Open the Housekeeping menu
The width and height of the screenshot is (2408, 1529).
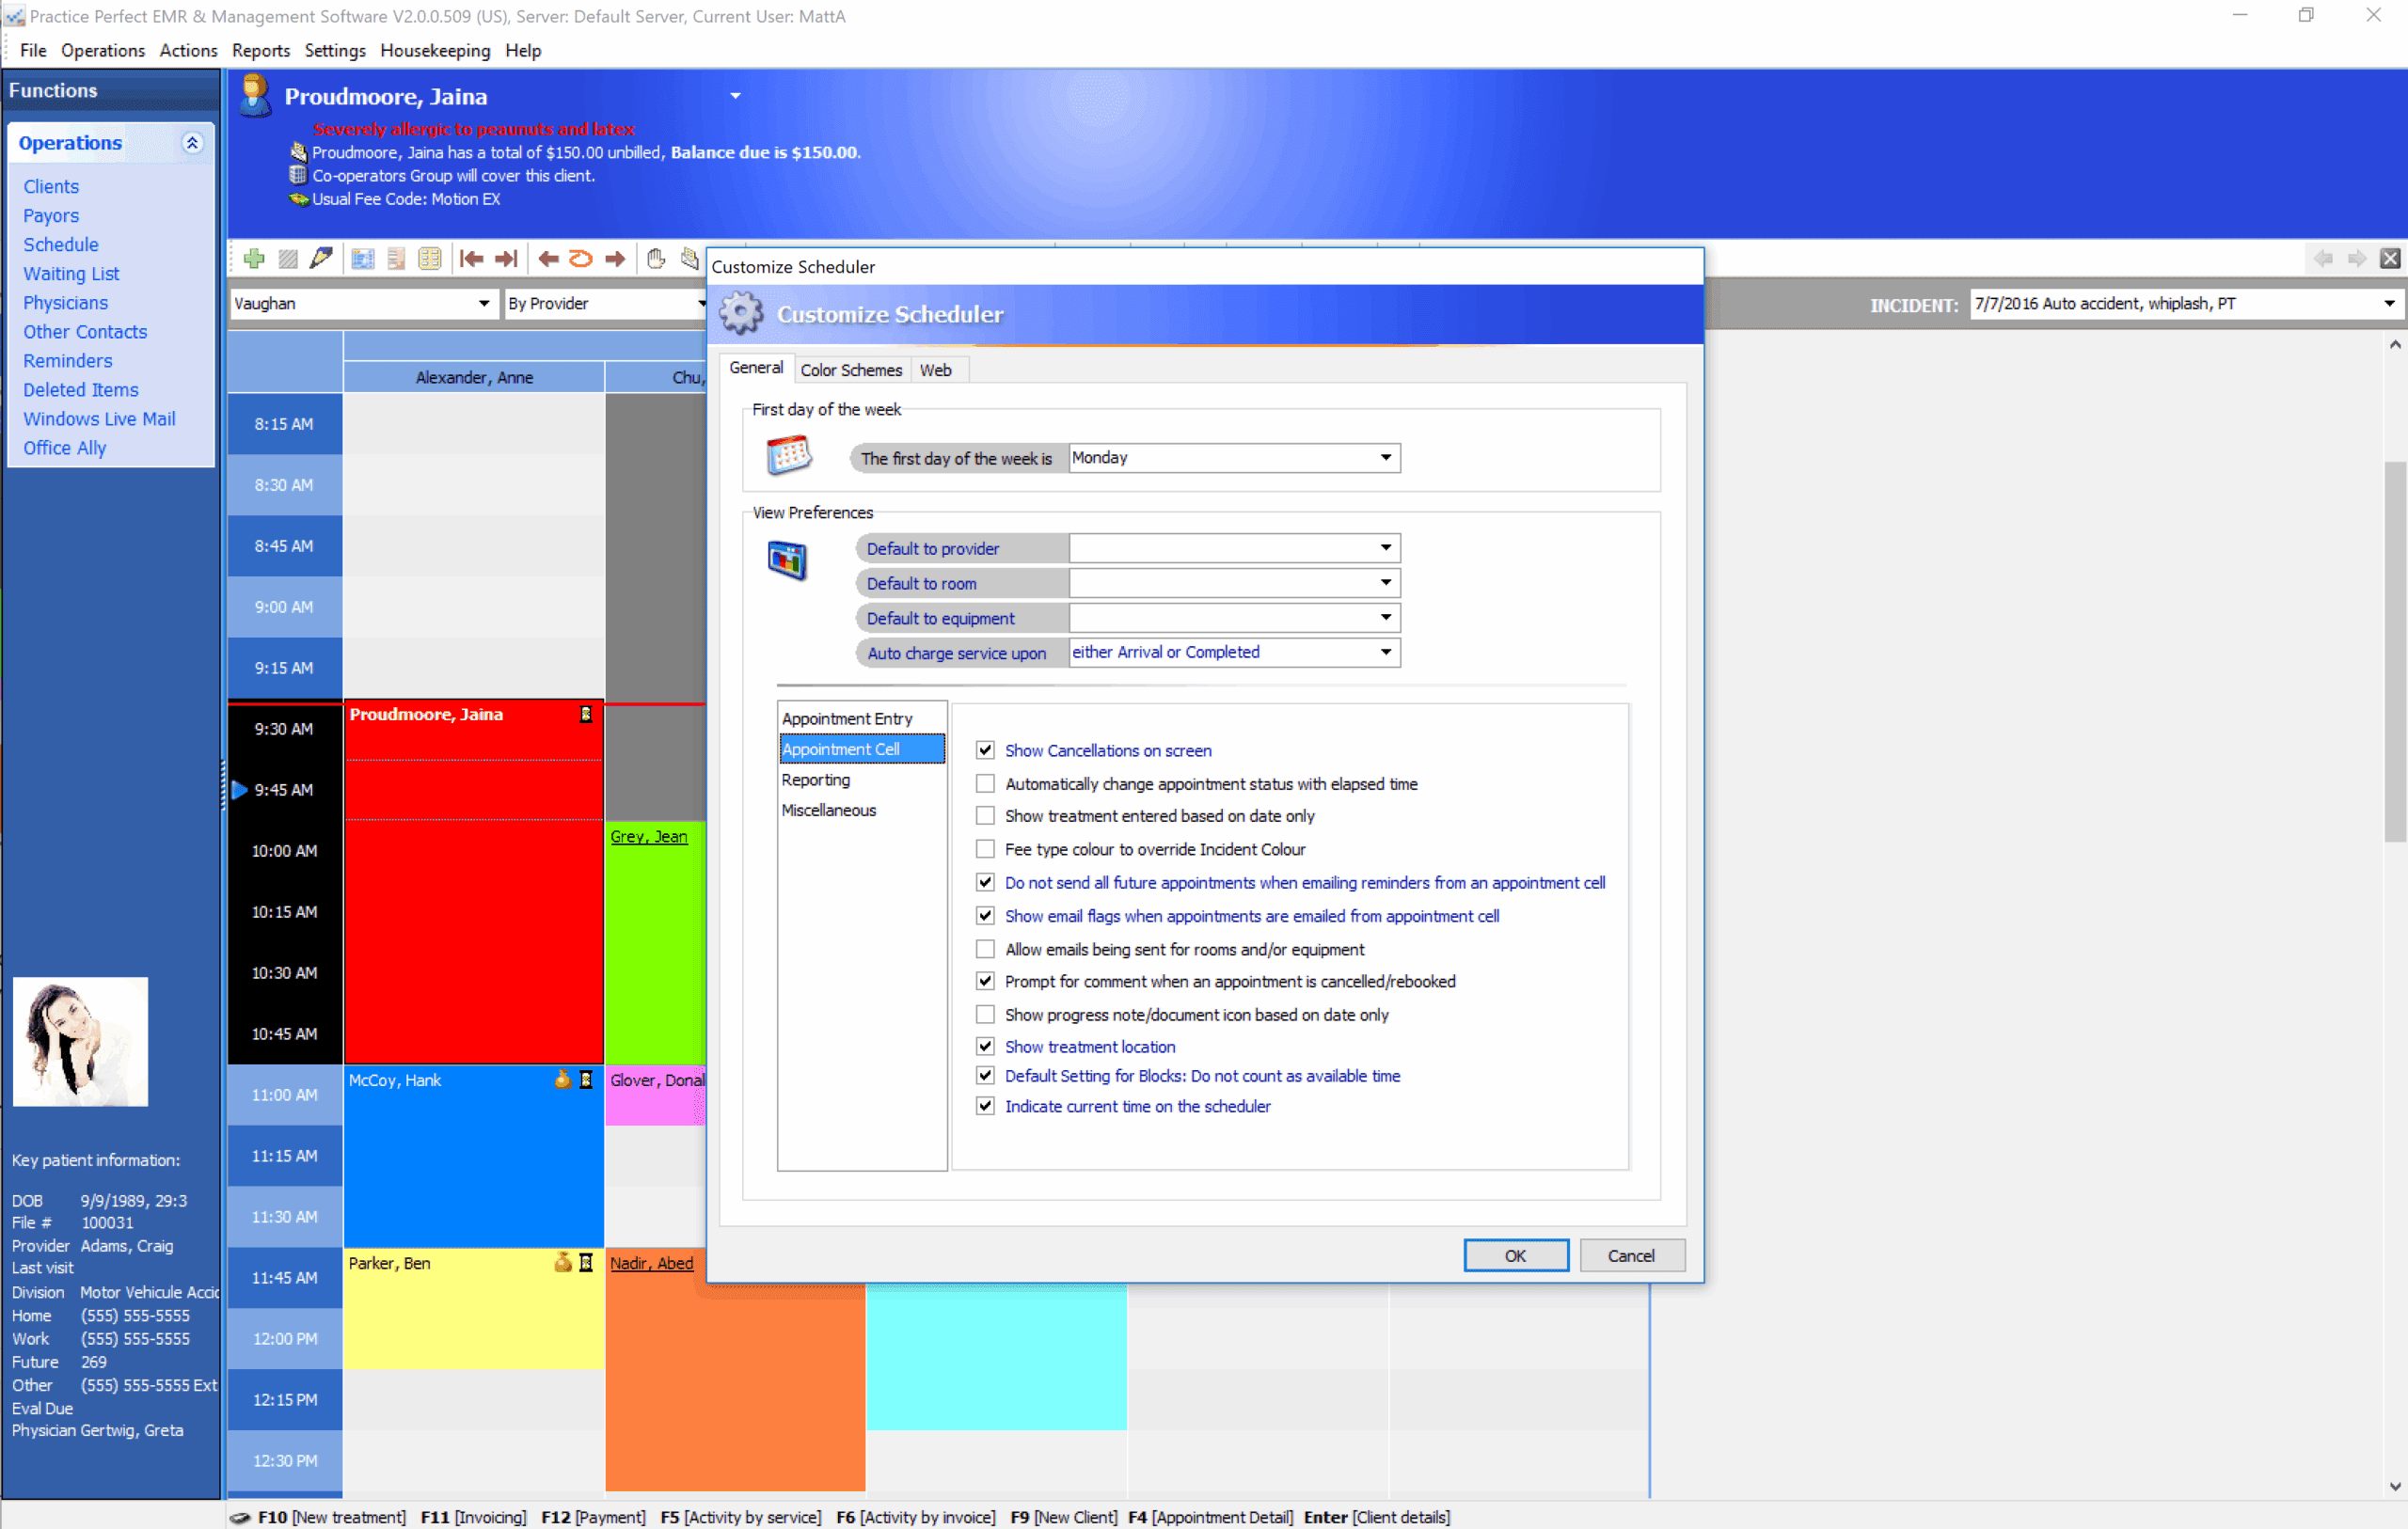tap(435, 50)
